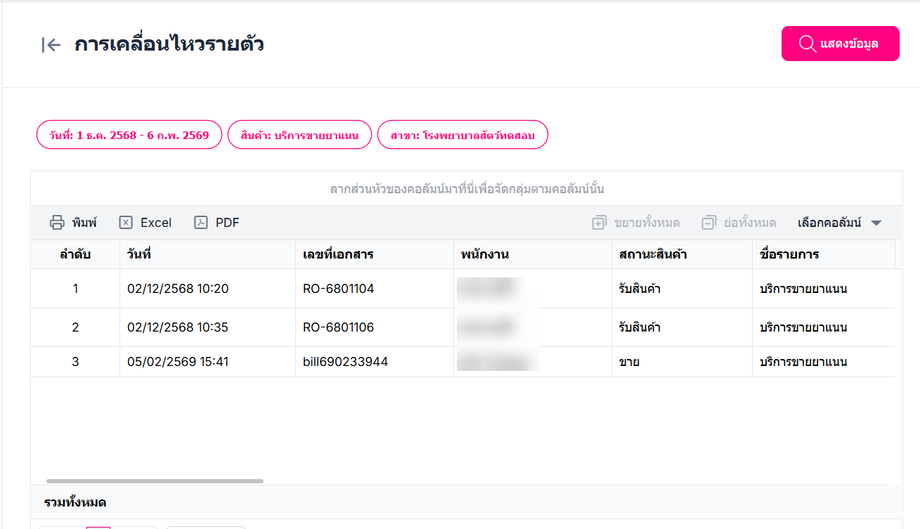Click the back arrow beside the page title
Image resolution: width=920 pixels, height=529 pixels.
tap(51, 45)
